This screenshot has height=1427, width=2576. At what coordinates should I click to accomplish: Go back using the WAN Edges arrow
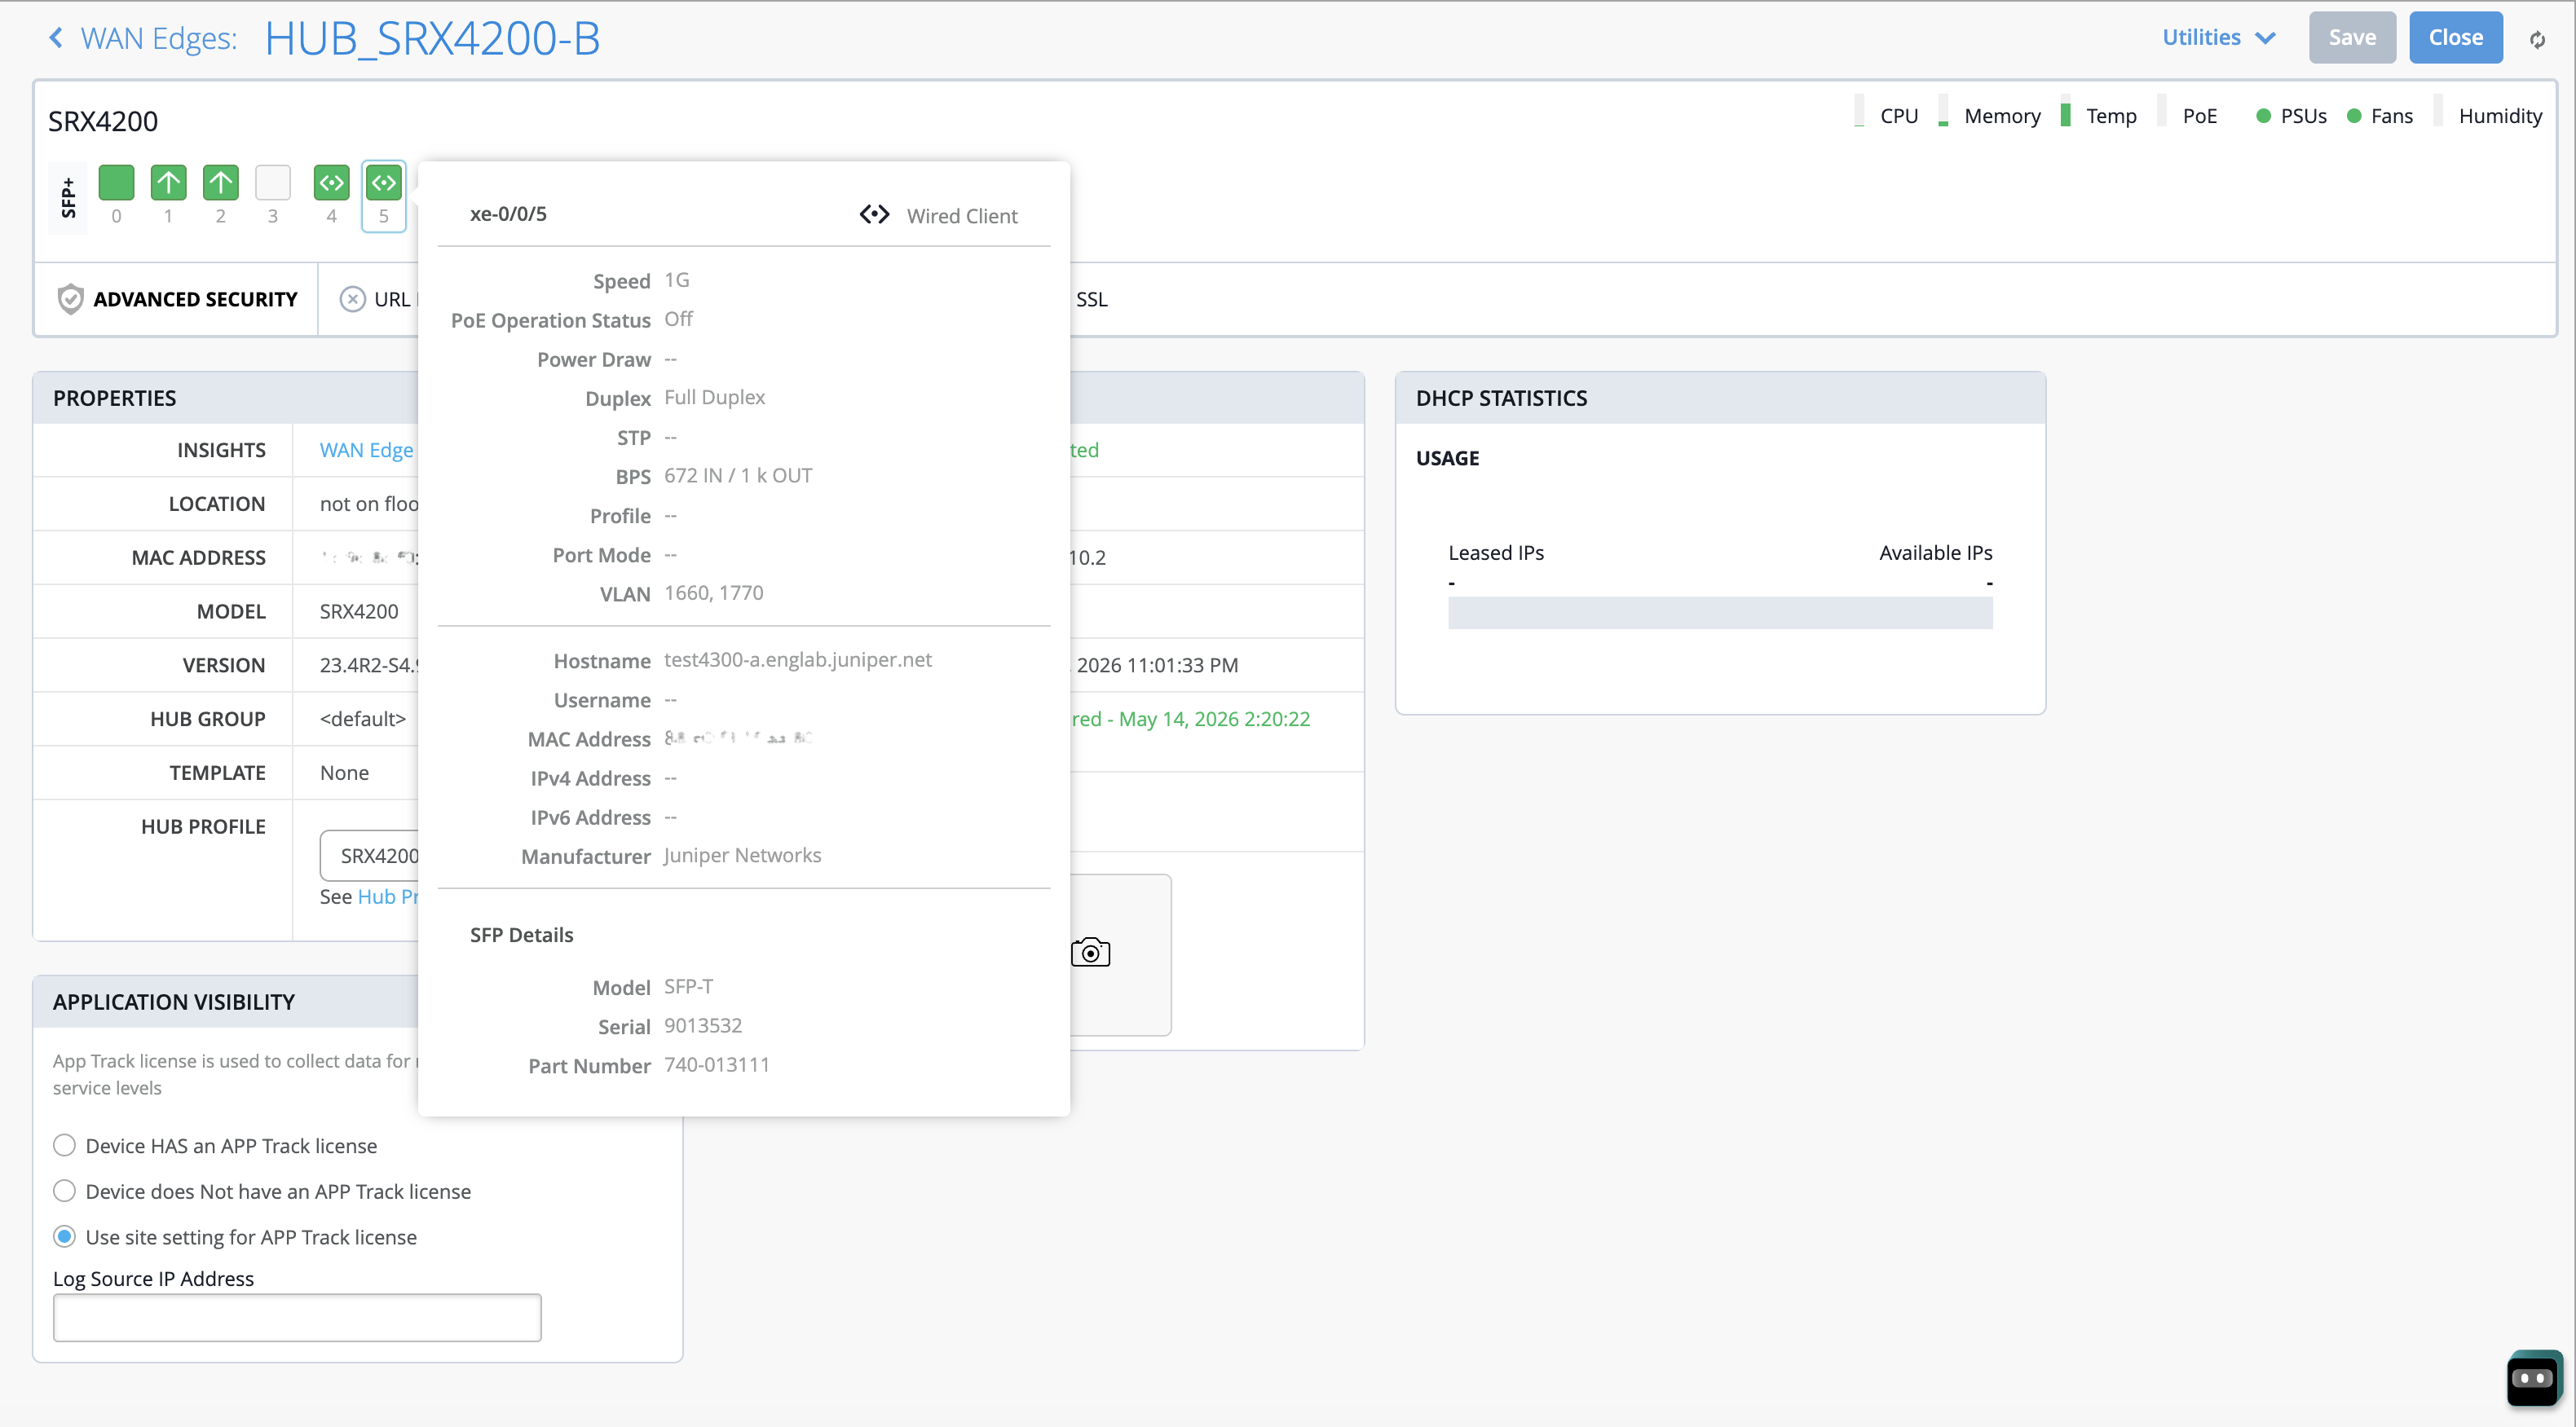[x=56, y=38]
